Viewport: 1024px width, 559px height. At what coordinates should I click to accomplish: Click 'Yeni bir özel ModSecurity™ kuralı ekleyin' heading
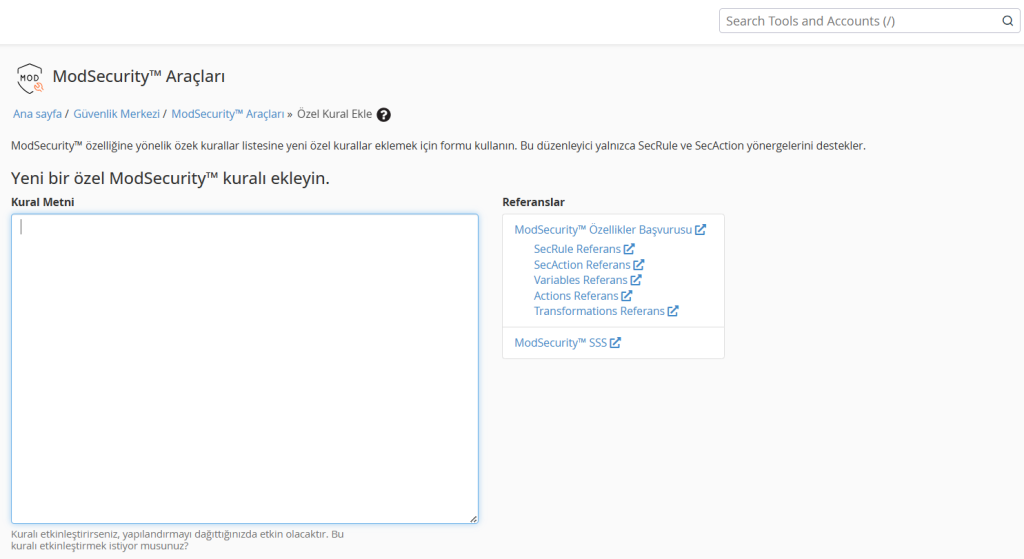pos(170,178)
